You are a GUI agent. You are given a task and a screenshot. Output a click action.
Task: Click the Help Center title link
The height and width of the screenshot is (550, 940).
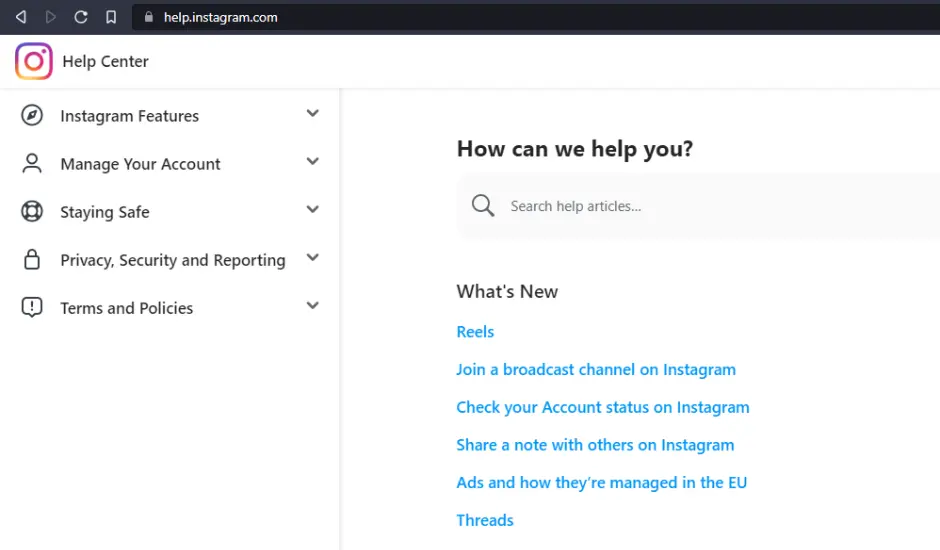pyautogui.click(x=106, y=61)
